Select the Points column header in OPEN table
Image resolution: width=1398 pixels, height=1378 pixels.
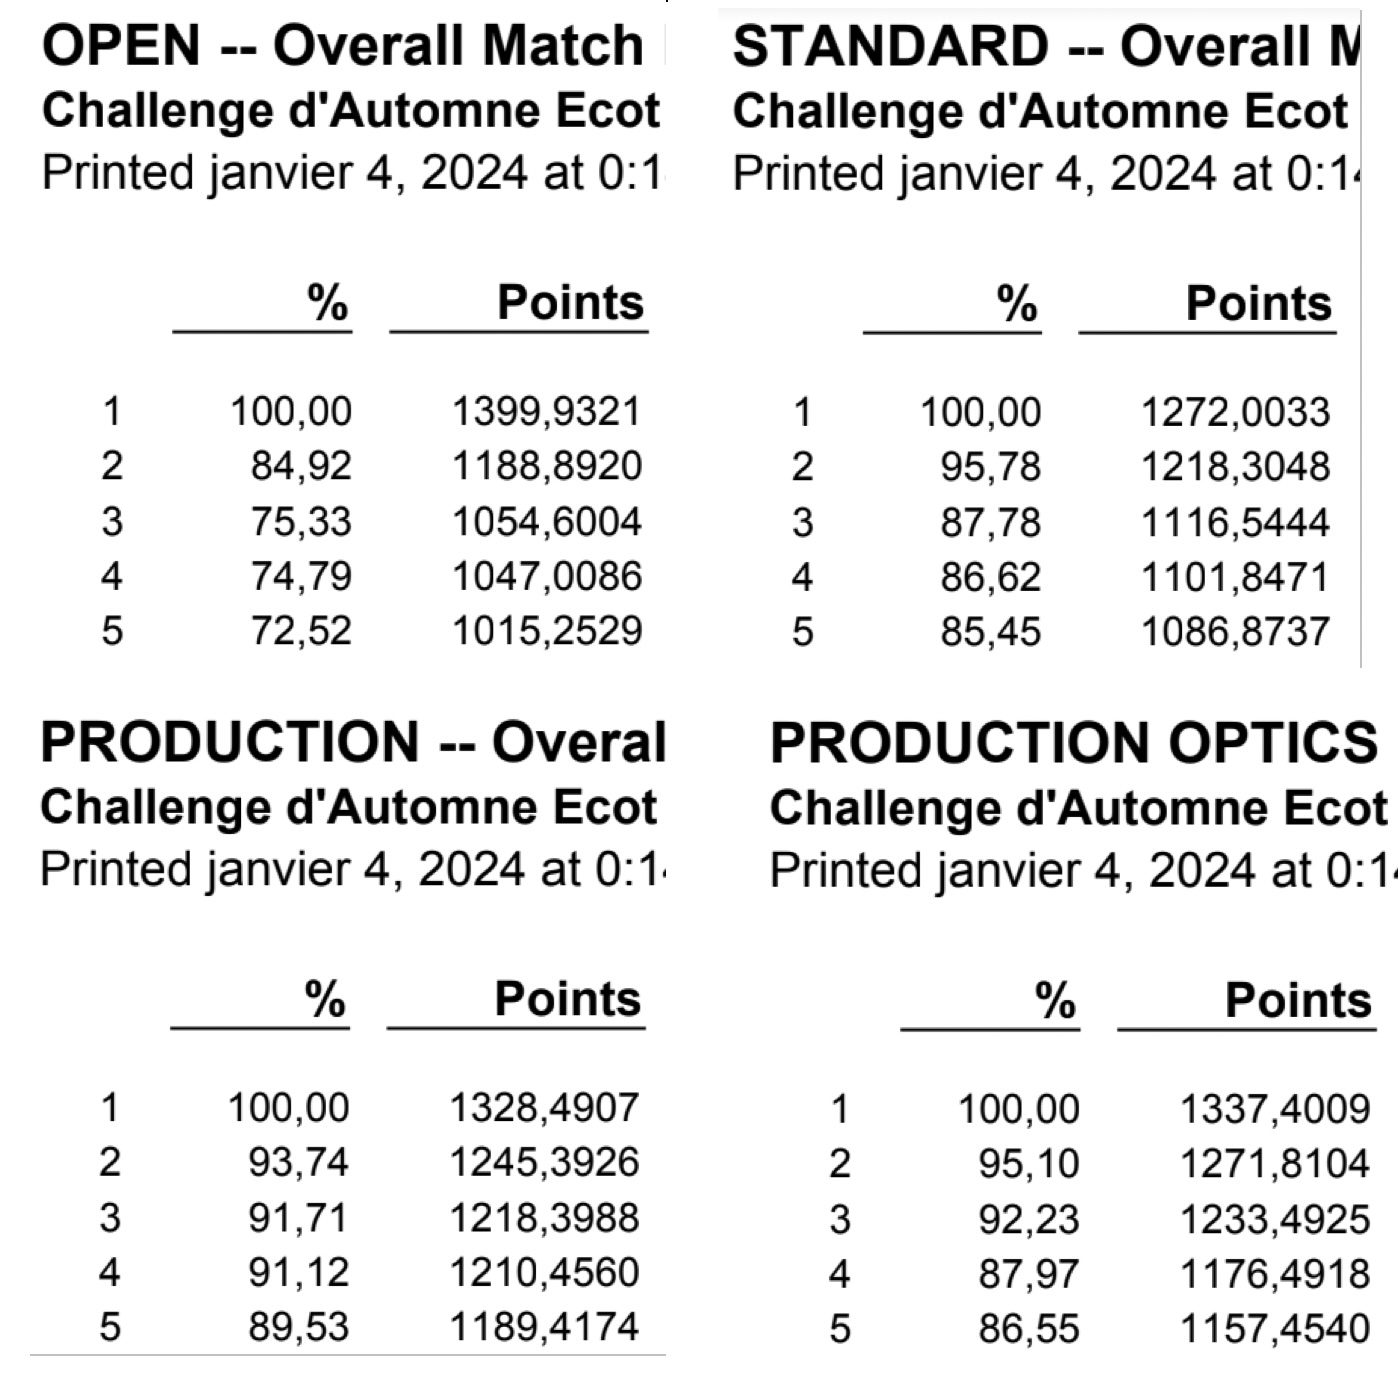click(x=570, y=302)
